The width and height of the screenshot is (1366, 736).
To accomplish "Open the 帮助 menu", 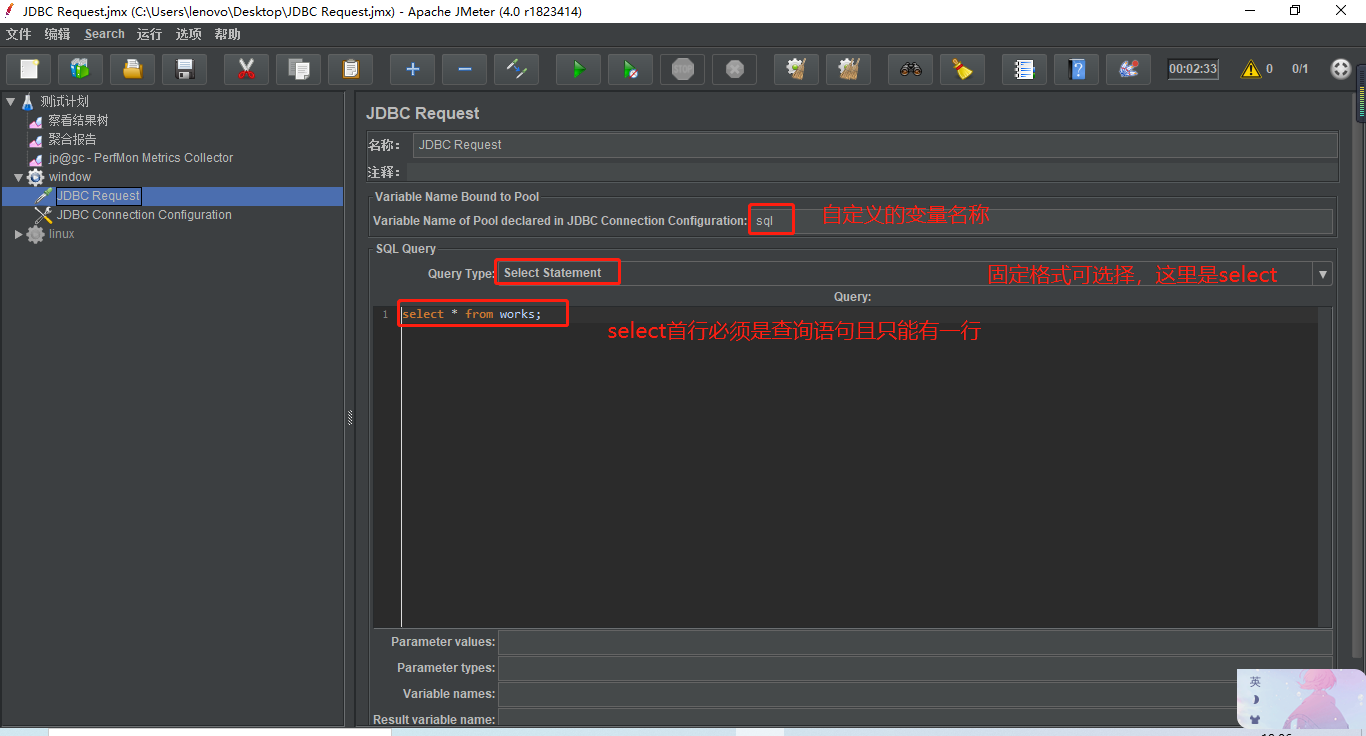I will point(227,34).
